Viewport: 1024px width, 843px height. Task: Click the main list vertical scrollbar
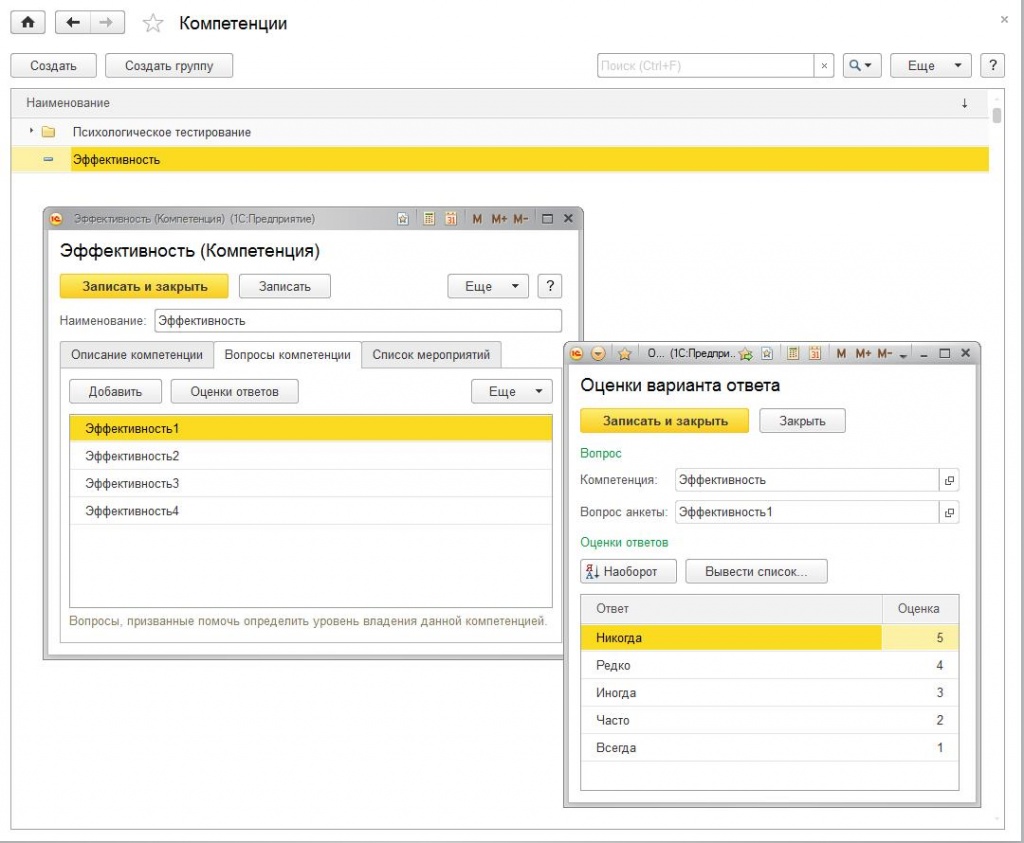997,116
